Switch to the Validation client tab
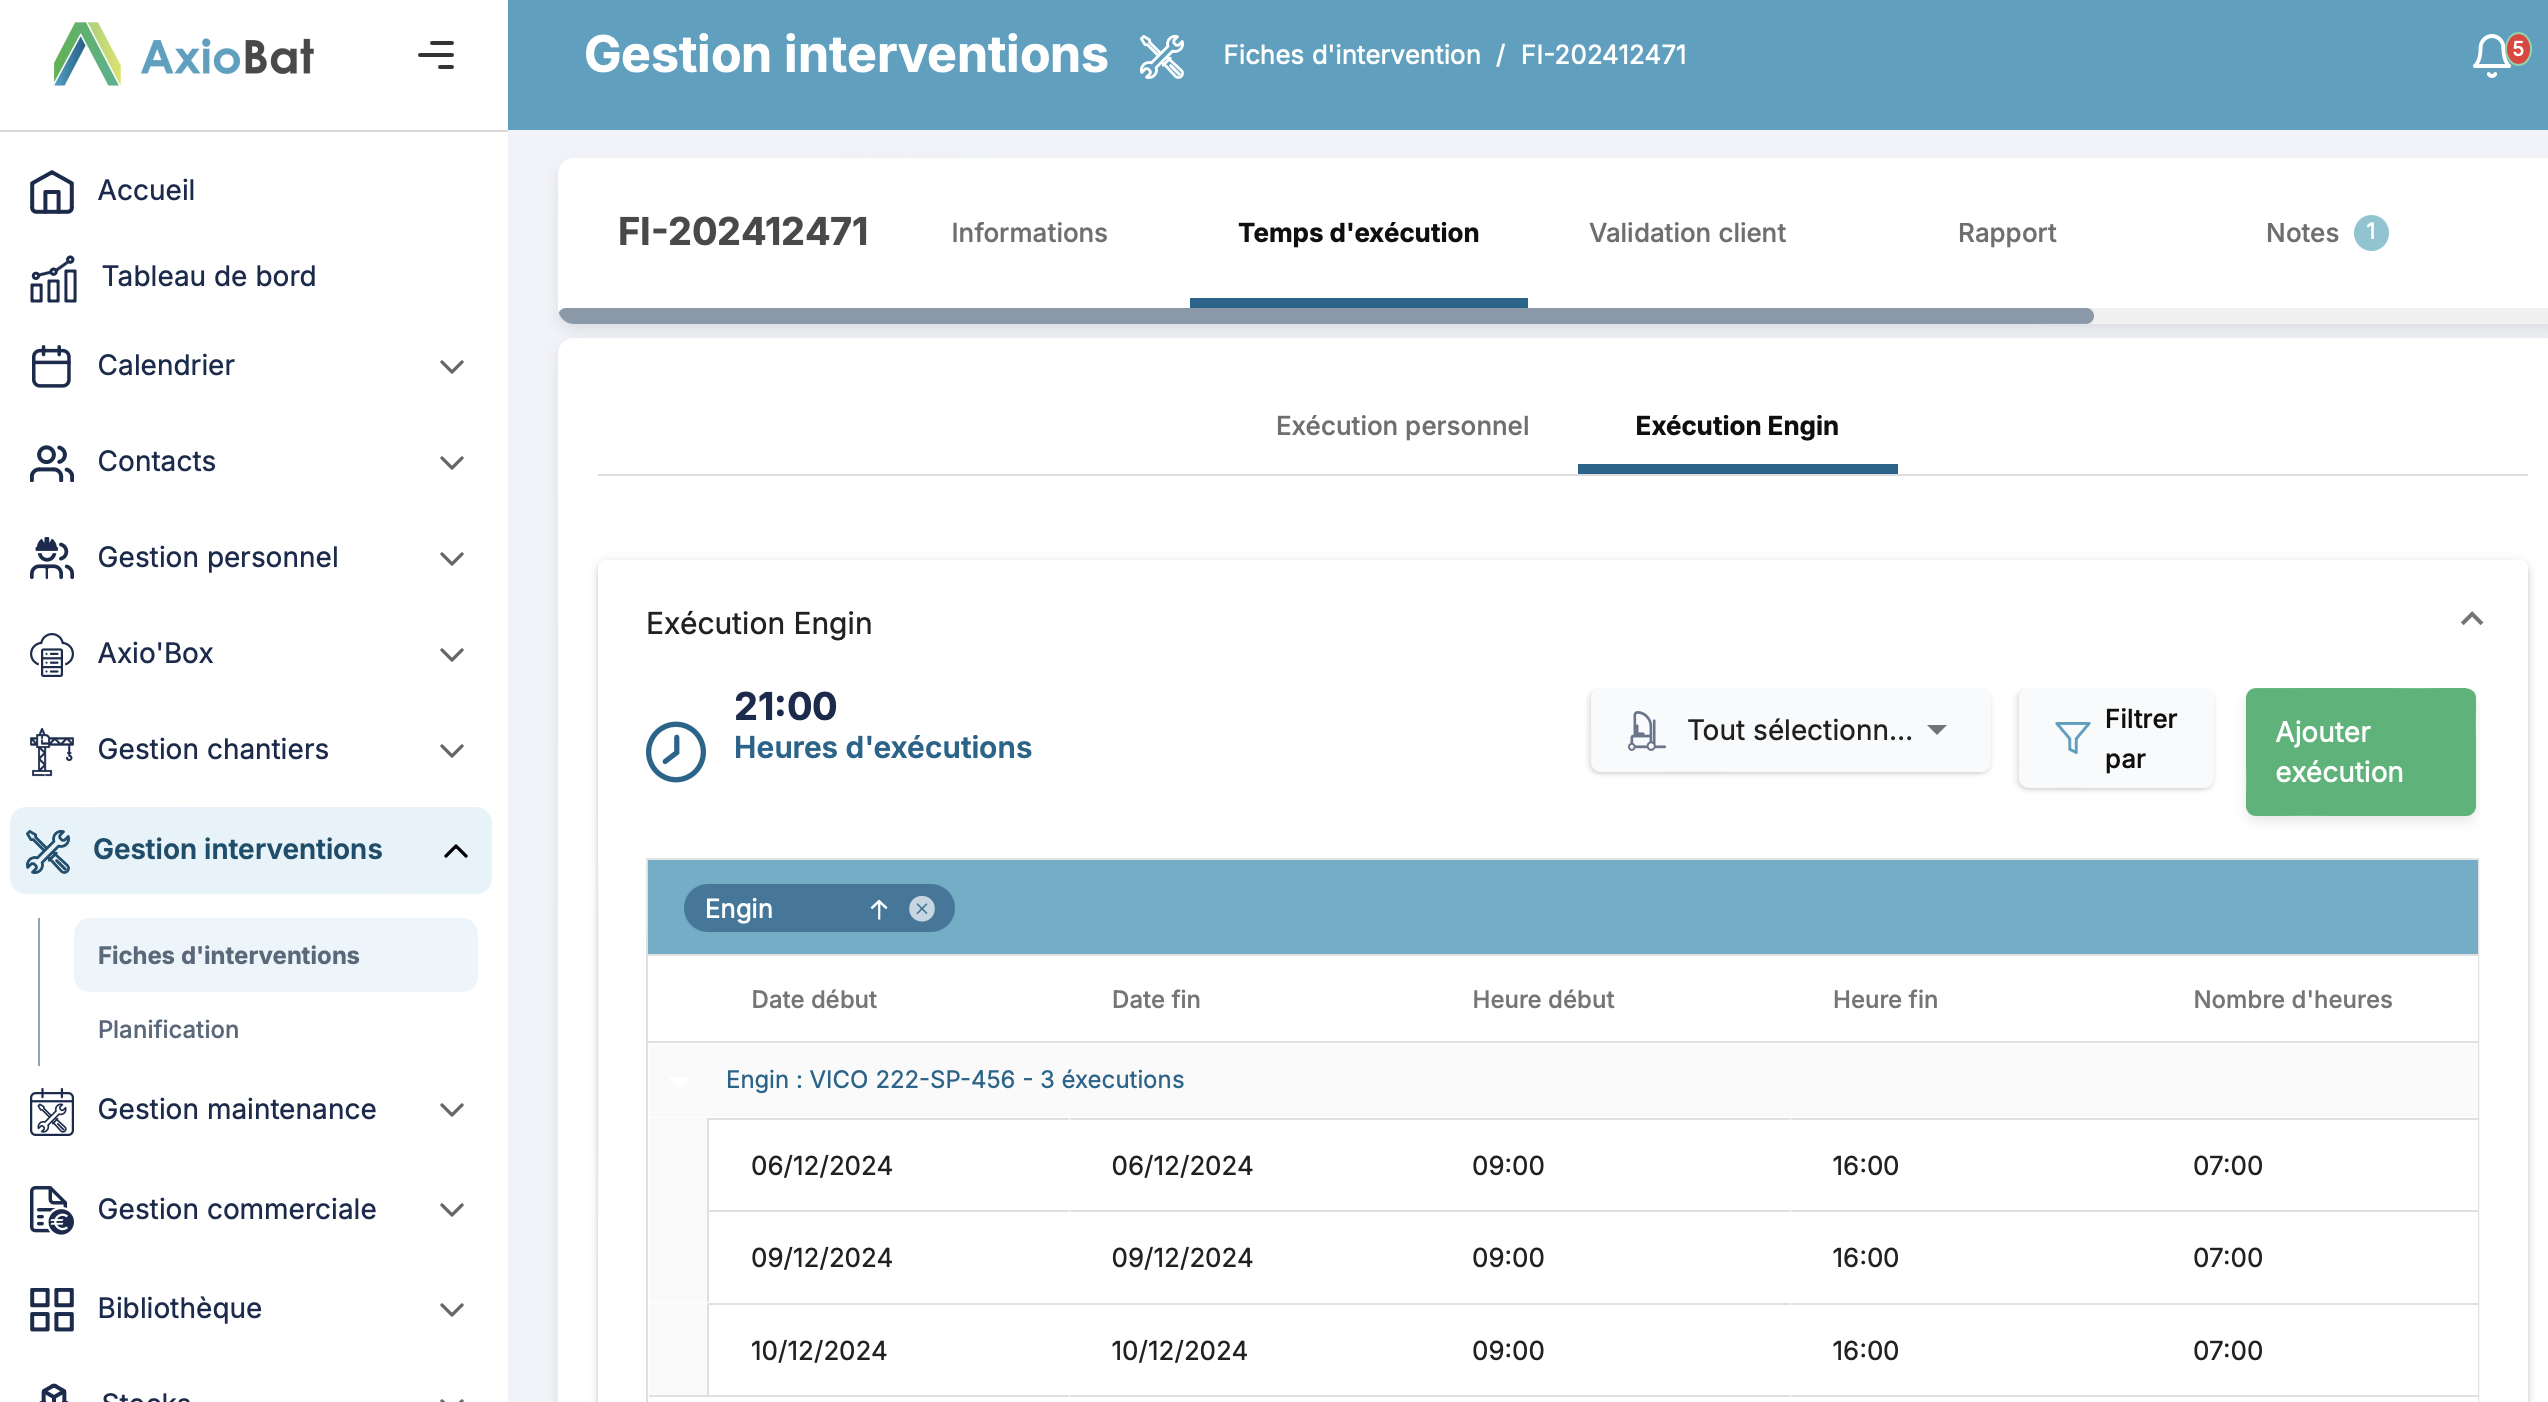 pos(1687,233)
